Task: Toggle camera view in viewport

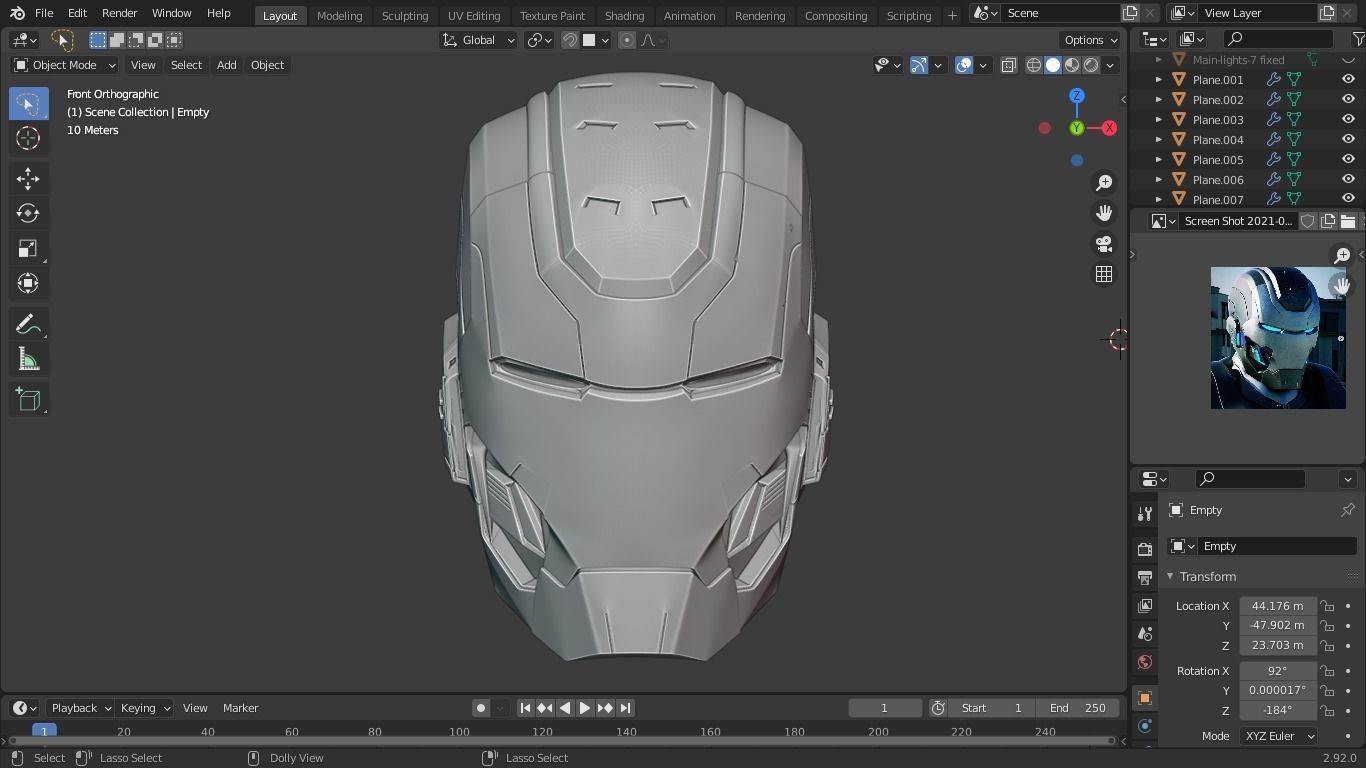Action: 1104,244
